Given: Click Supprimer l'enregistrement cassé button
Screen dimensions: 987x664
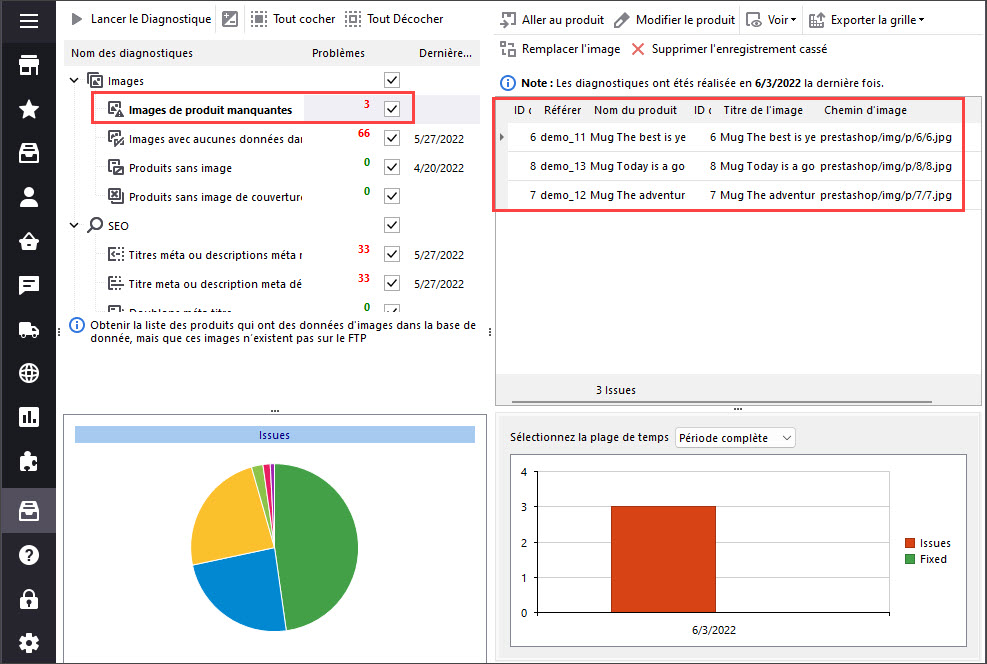Looking at the screenshot, I should pyautogui.click(x=730, y=49).
